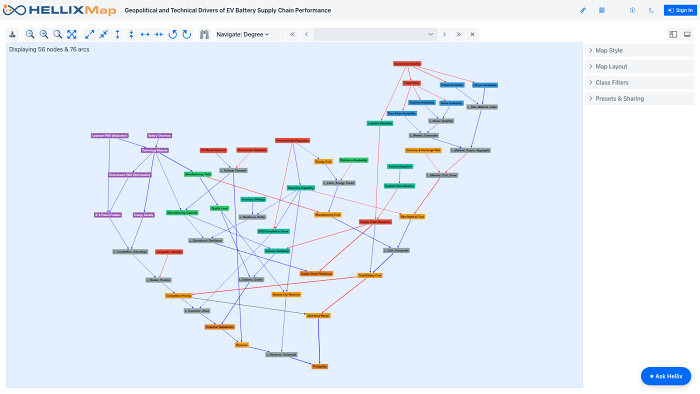700x394 pixels.
Task: Click the download map icon
Action: click(12, 34)
